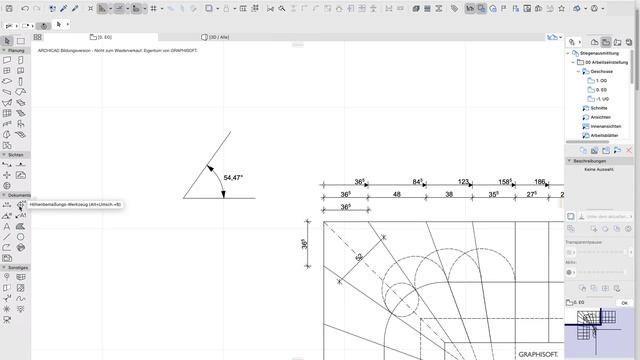This screenshot has height=360, width=640.
Task: Open guide lines dropdown arrow
Action: point(110,9)
